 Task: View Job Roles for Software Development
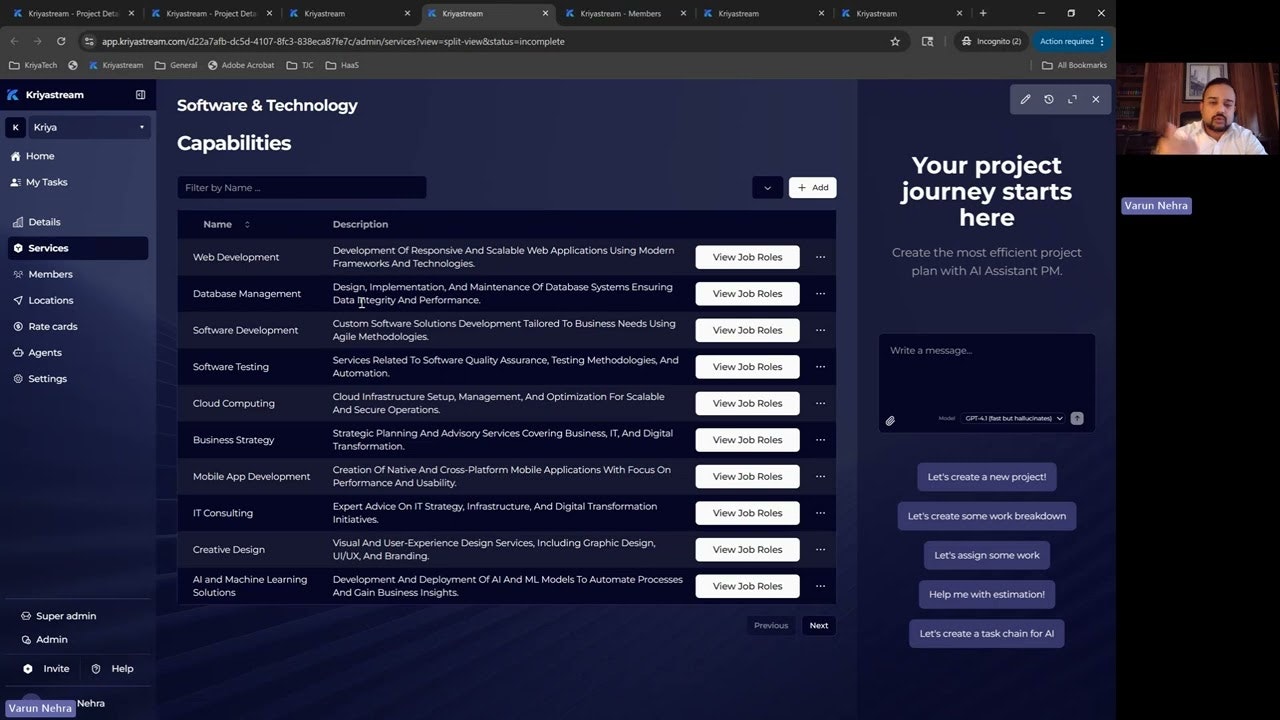pyautogui.click(x=747, y=330)
